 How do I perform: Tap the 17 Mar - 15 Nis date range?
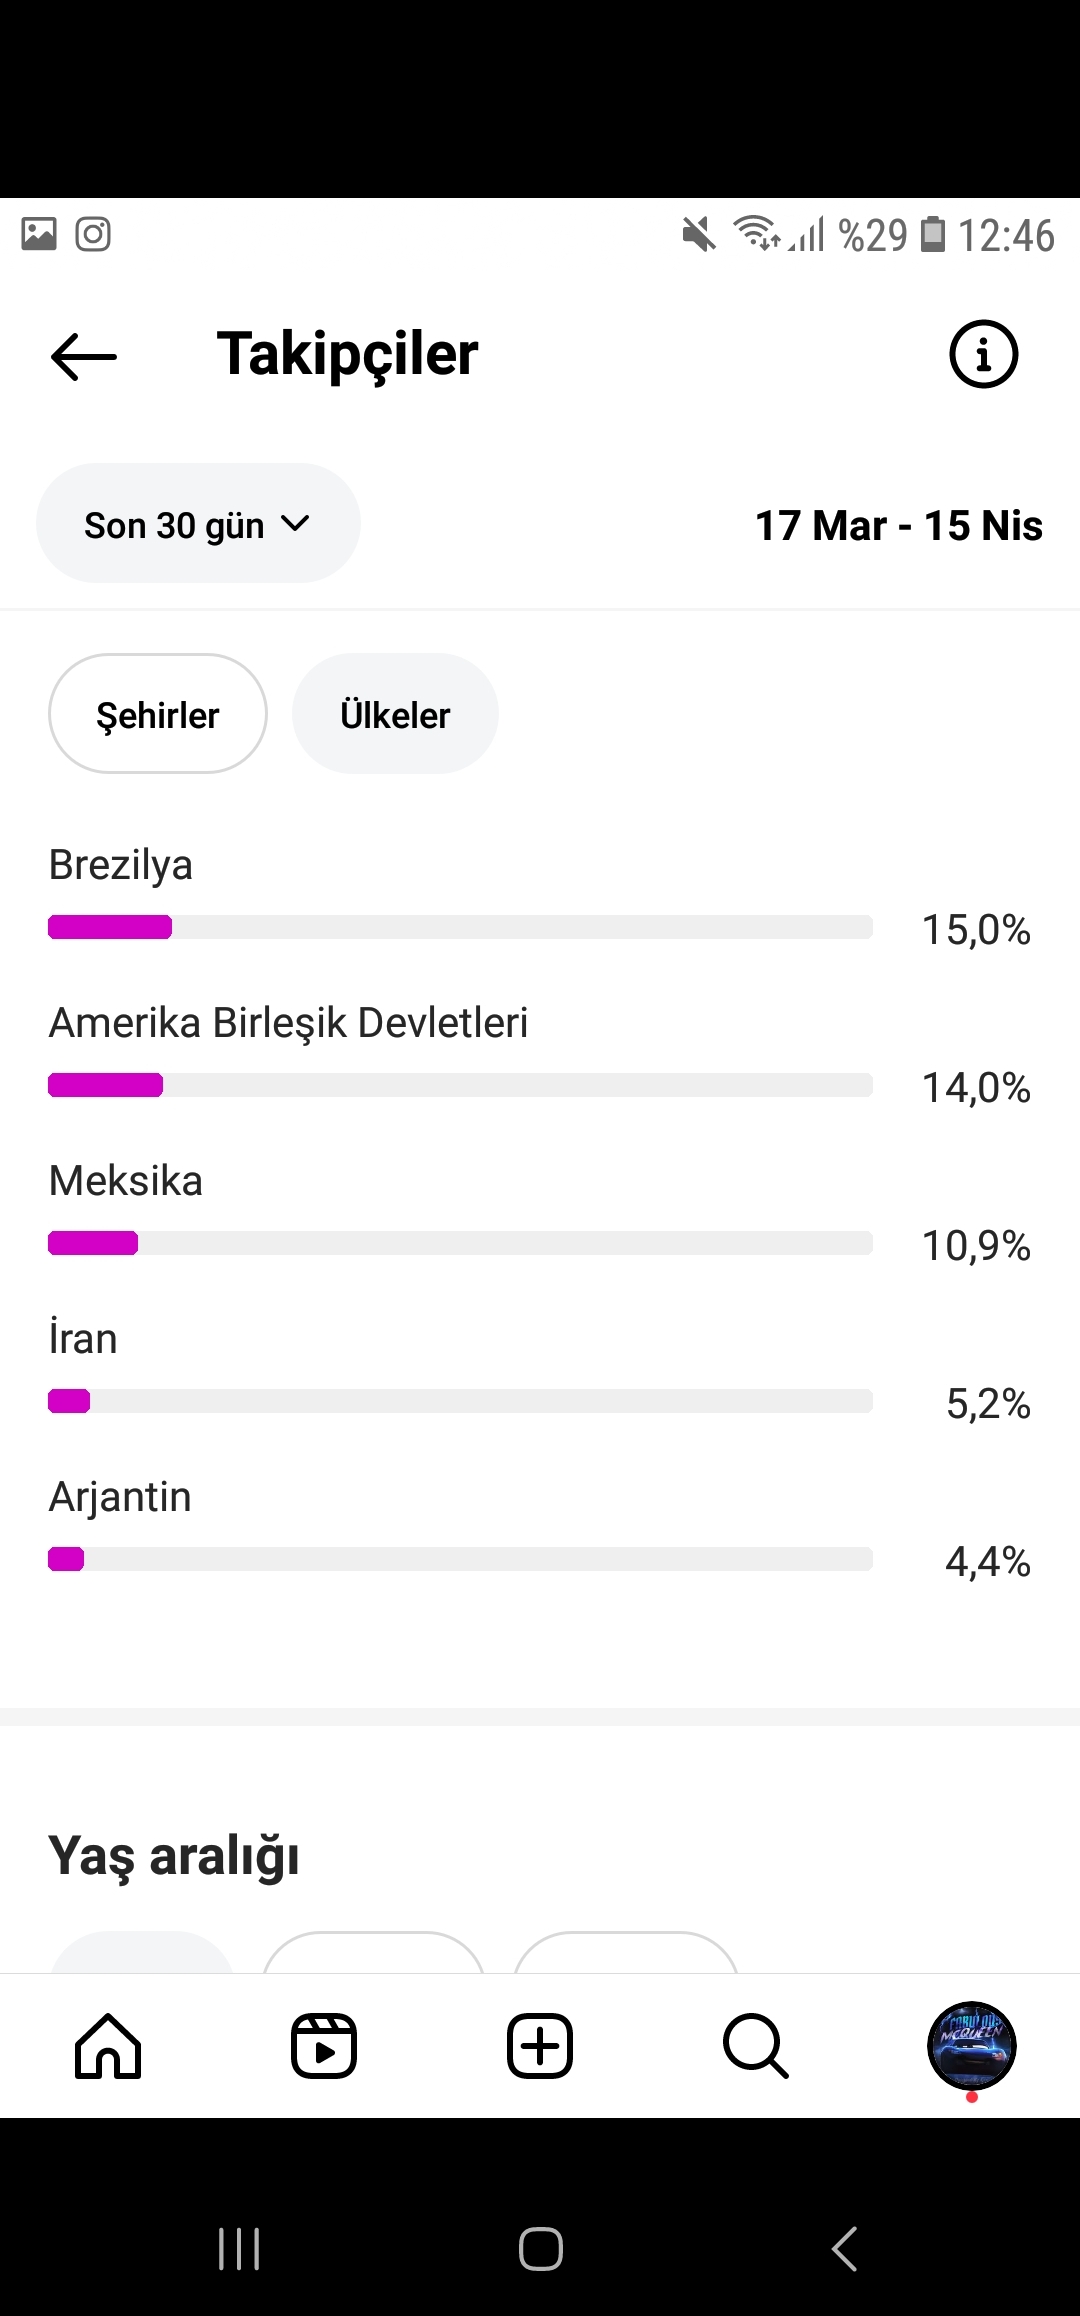(898, 525)
